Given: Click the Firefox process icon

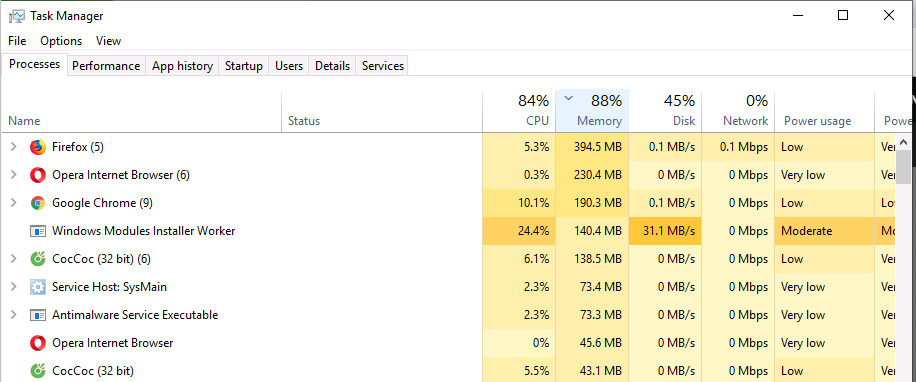Looking at the screenshot, I should 37,147.
